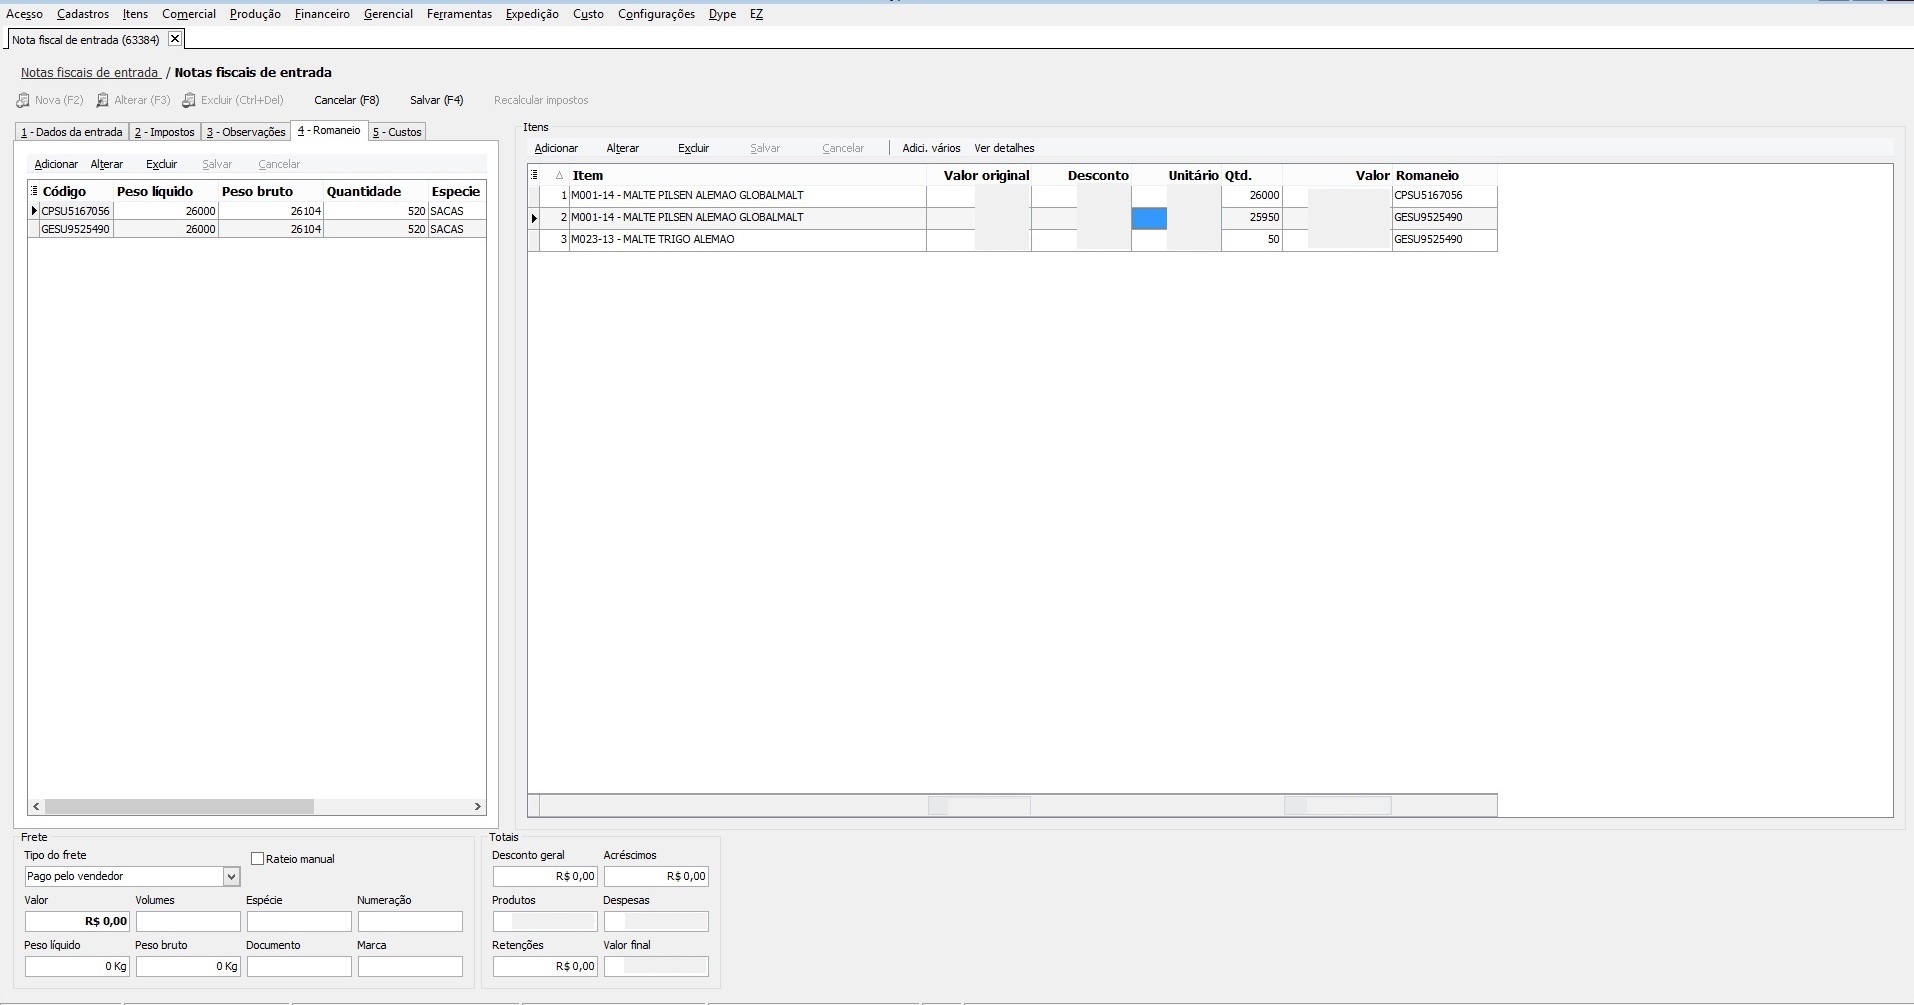Image resolution: width=1914 pixels, height=1005 pixels.
Task: Open the Ferramentas menu
Action: 459,14
